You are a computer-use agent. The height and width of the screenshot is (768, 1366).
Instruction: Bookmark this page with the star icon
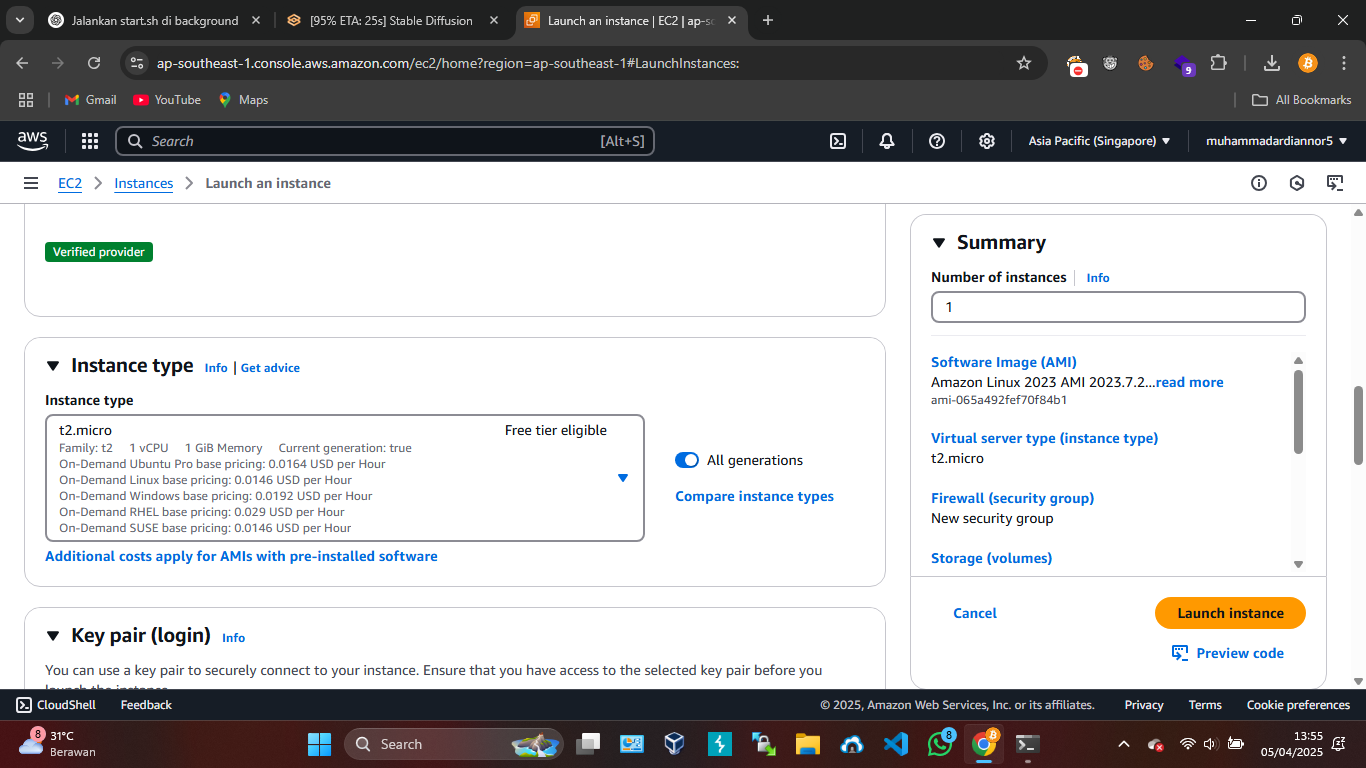(1024, 63)
